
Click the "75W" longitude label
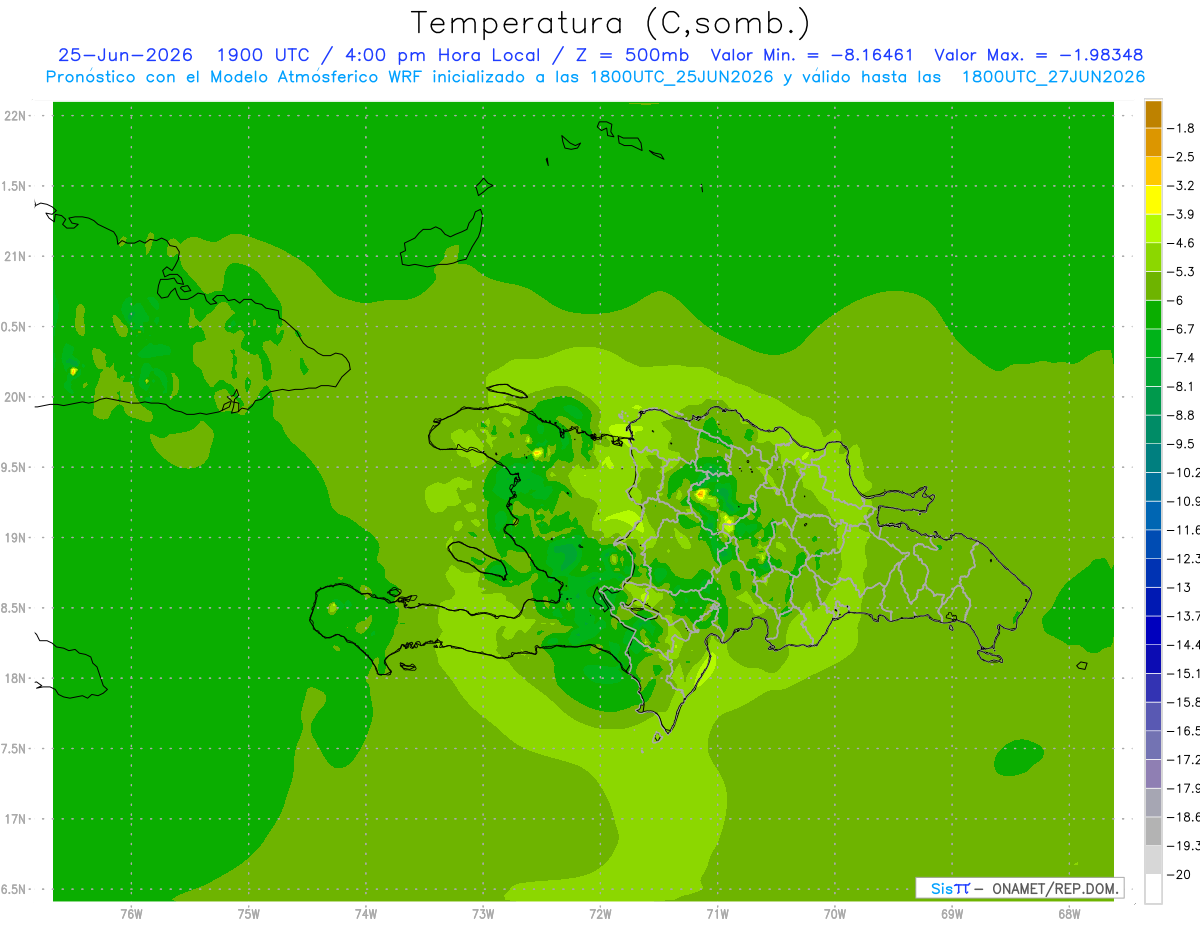(249, 913)
